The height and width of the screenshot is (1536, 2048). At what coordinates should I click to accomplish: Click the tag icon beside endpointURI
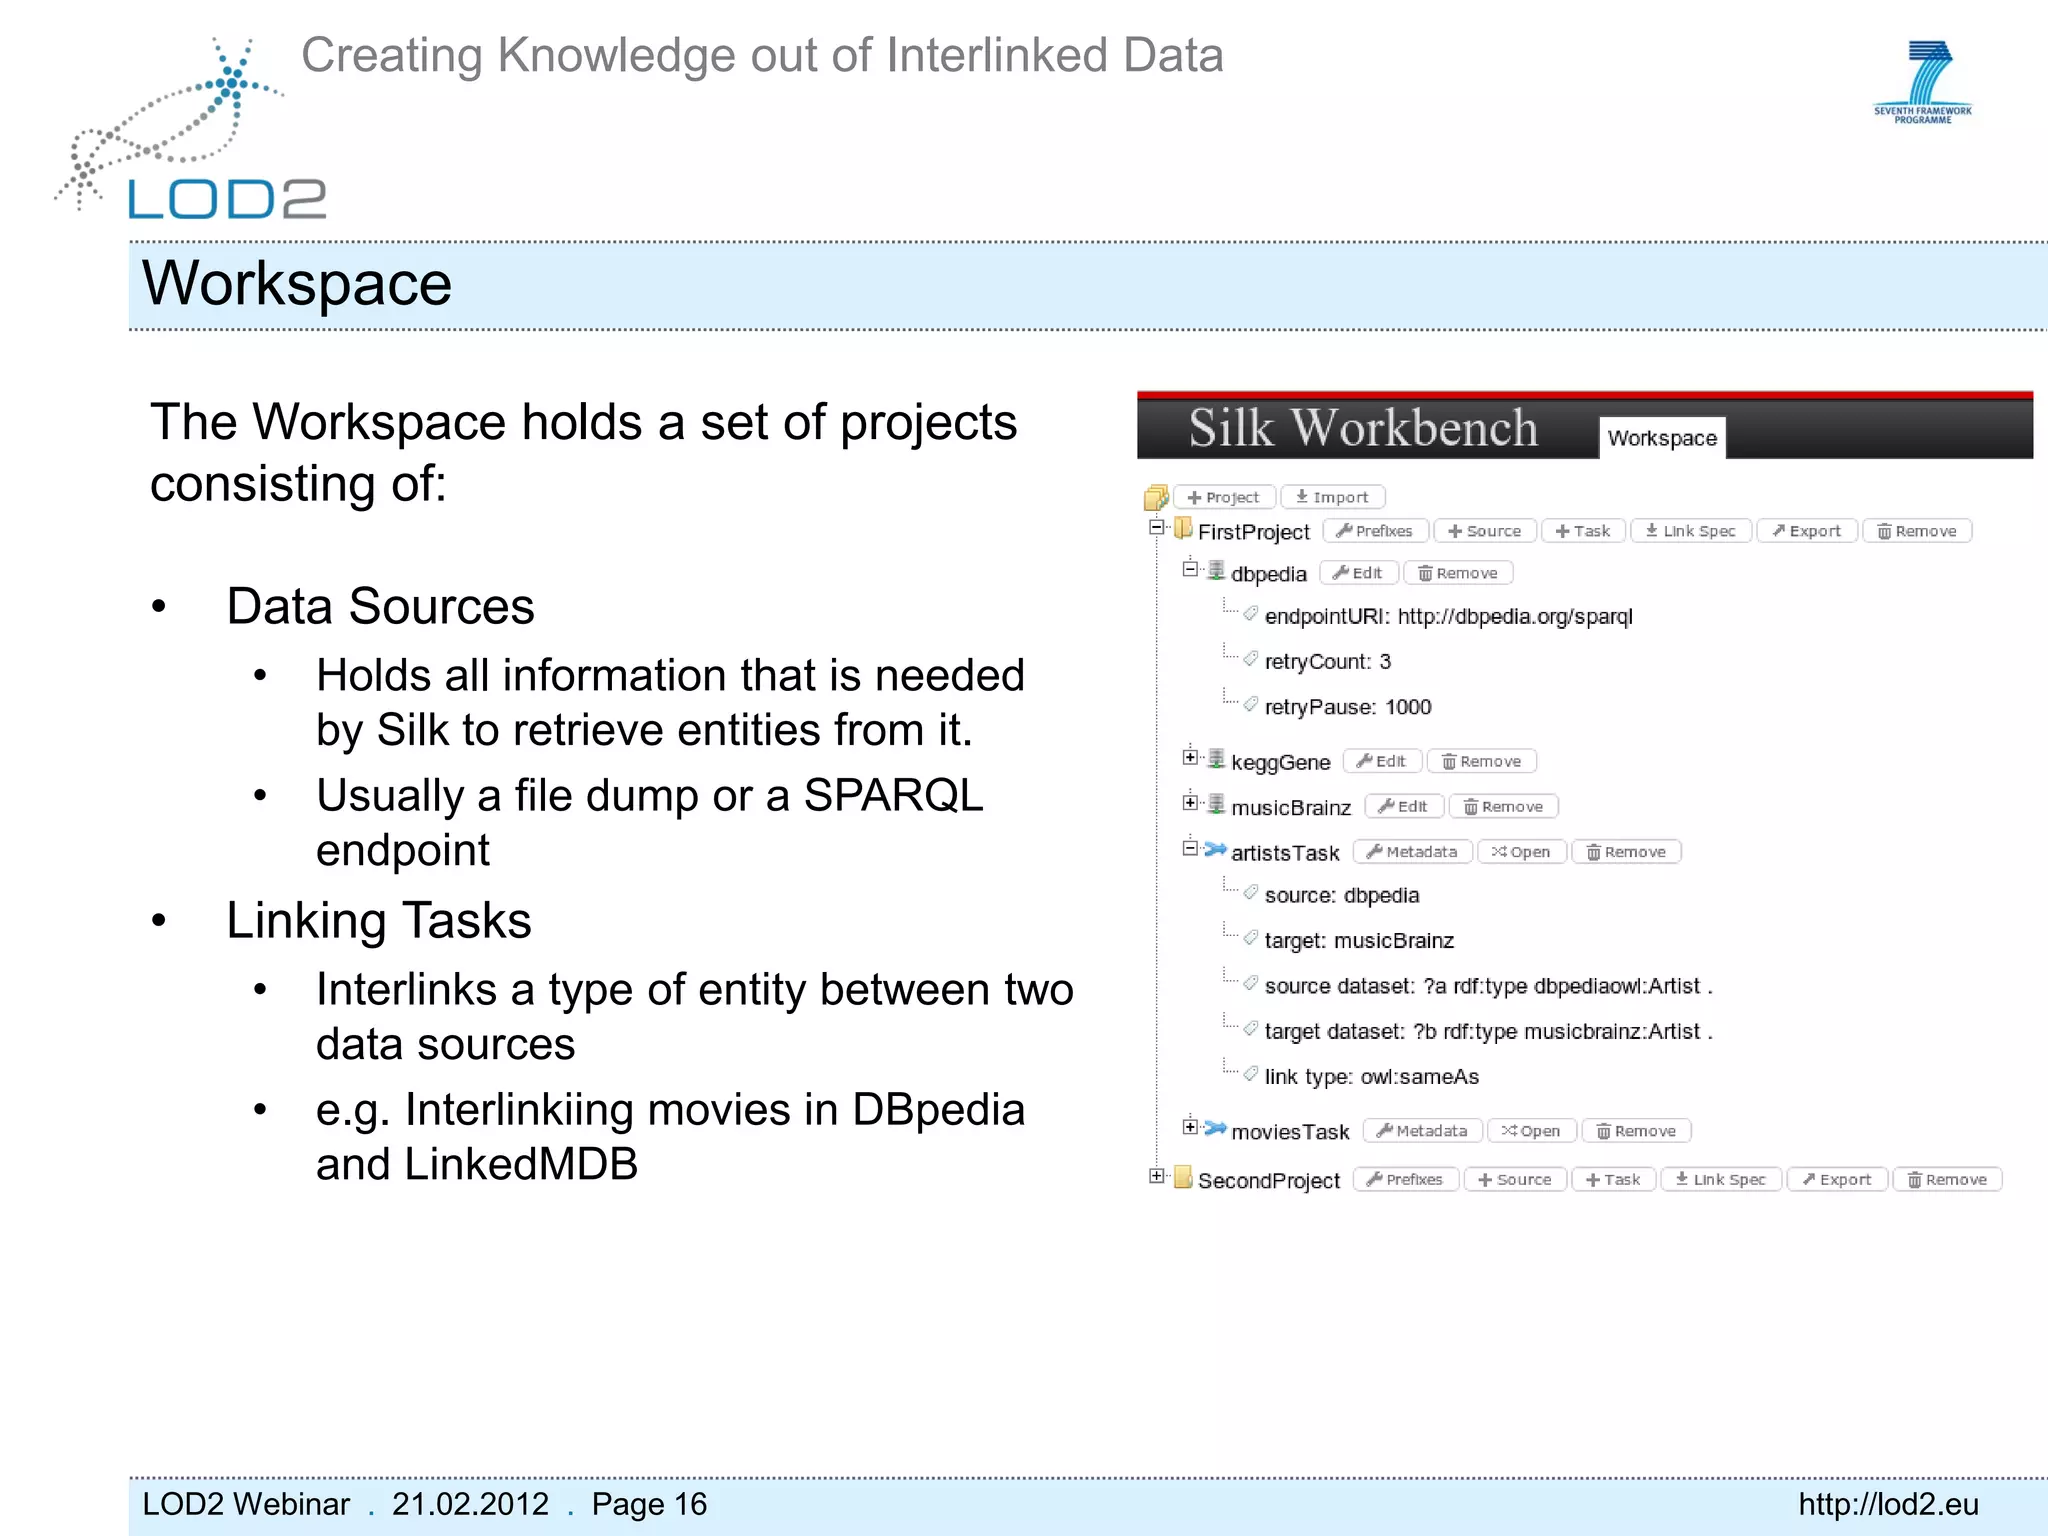pos(1250,614)
